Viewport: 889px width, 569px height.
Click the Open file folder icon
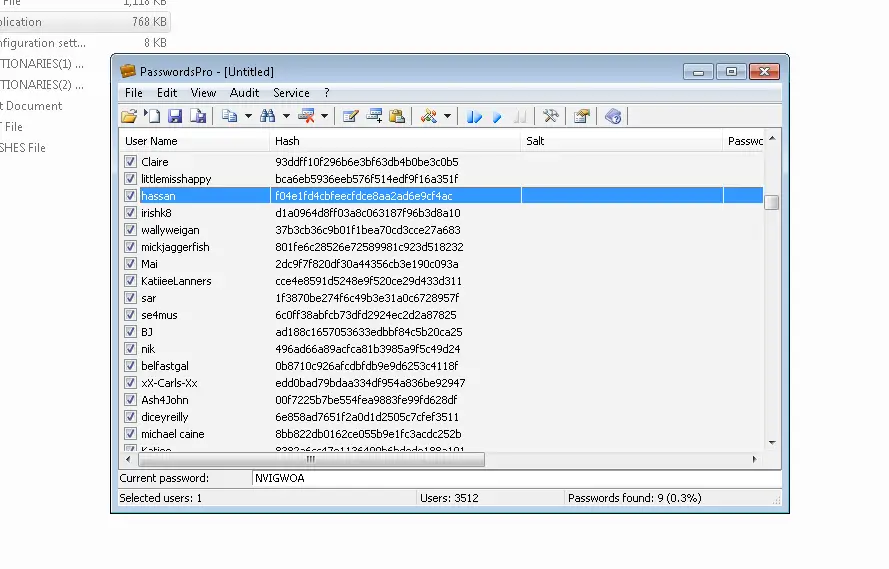(x=129, y=116)
